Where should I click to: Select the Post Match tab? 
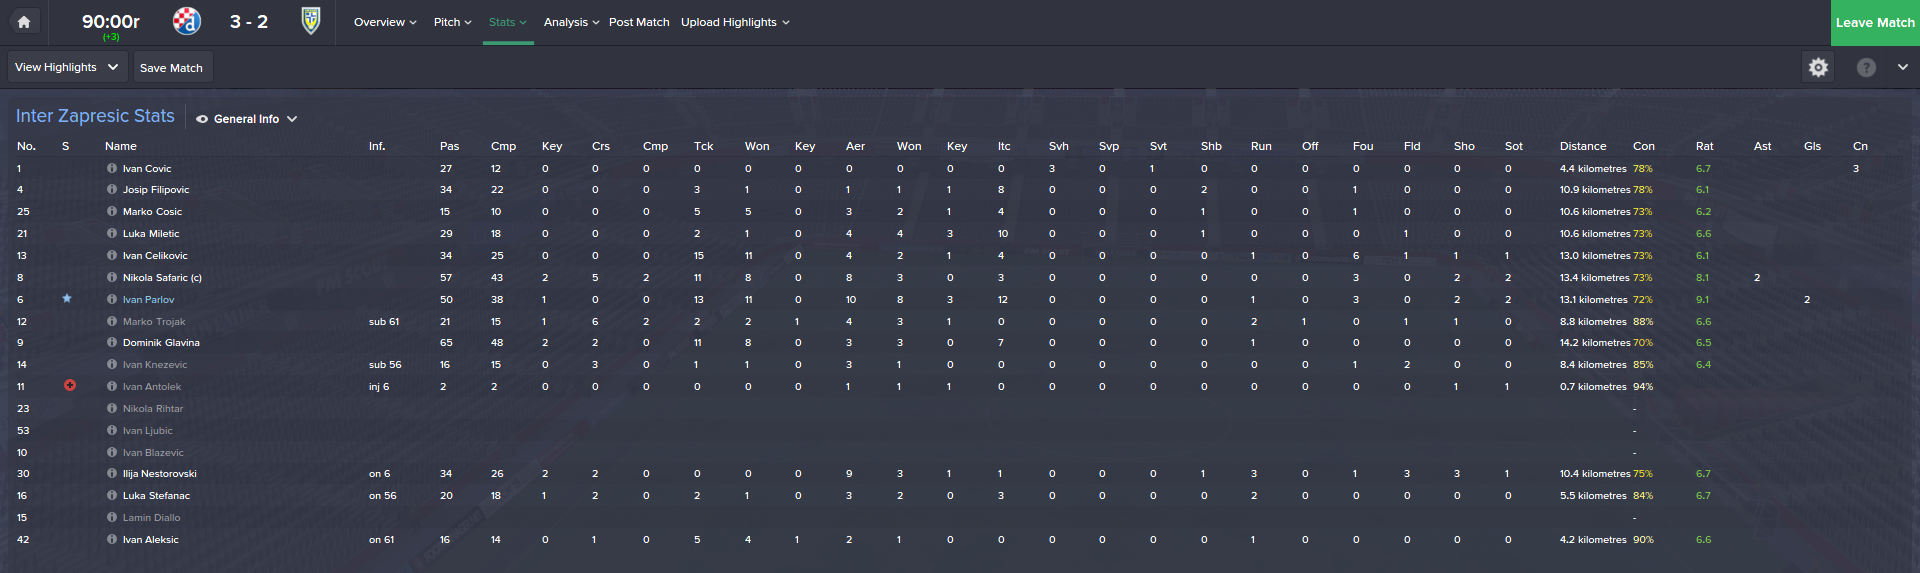[x=639, y=22]
